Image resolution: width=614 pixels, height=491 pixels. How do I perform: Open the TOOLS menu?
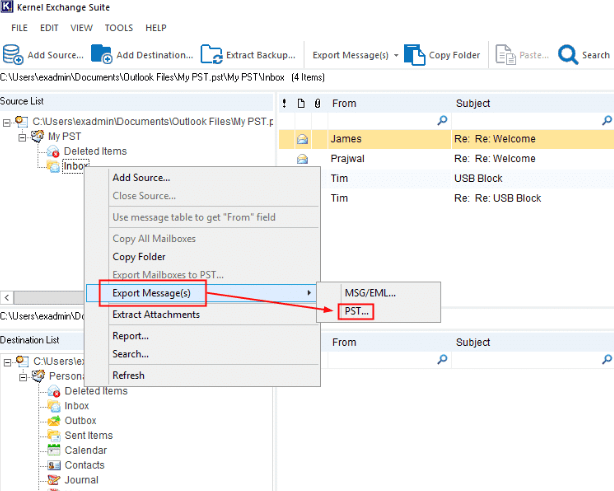coord(118,27)
